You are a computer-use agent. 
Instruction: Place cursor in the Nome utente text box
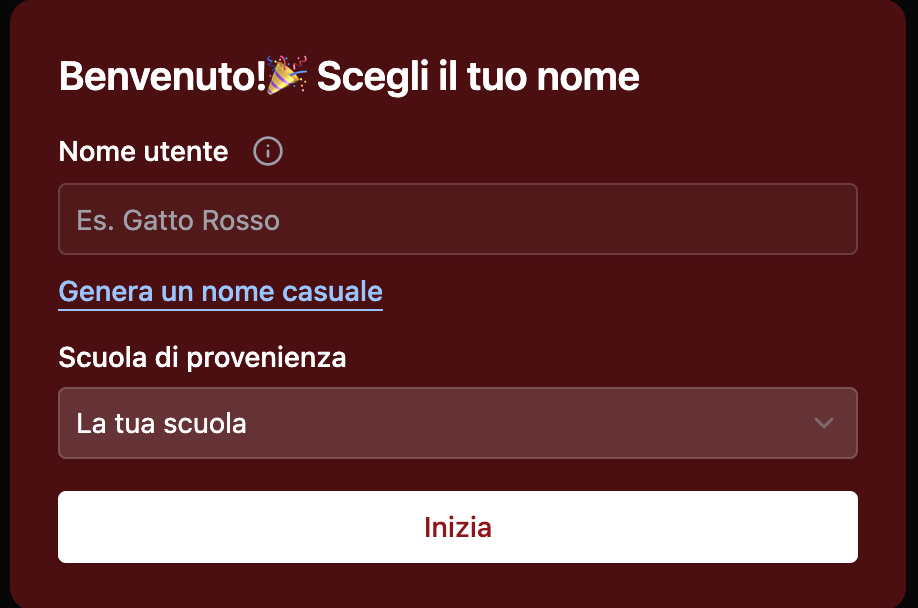457,219
